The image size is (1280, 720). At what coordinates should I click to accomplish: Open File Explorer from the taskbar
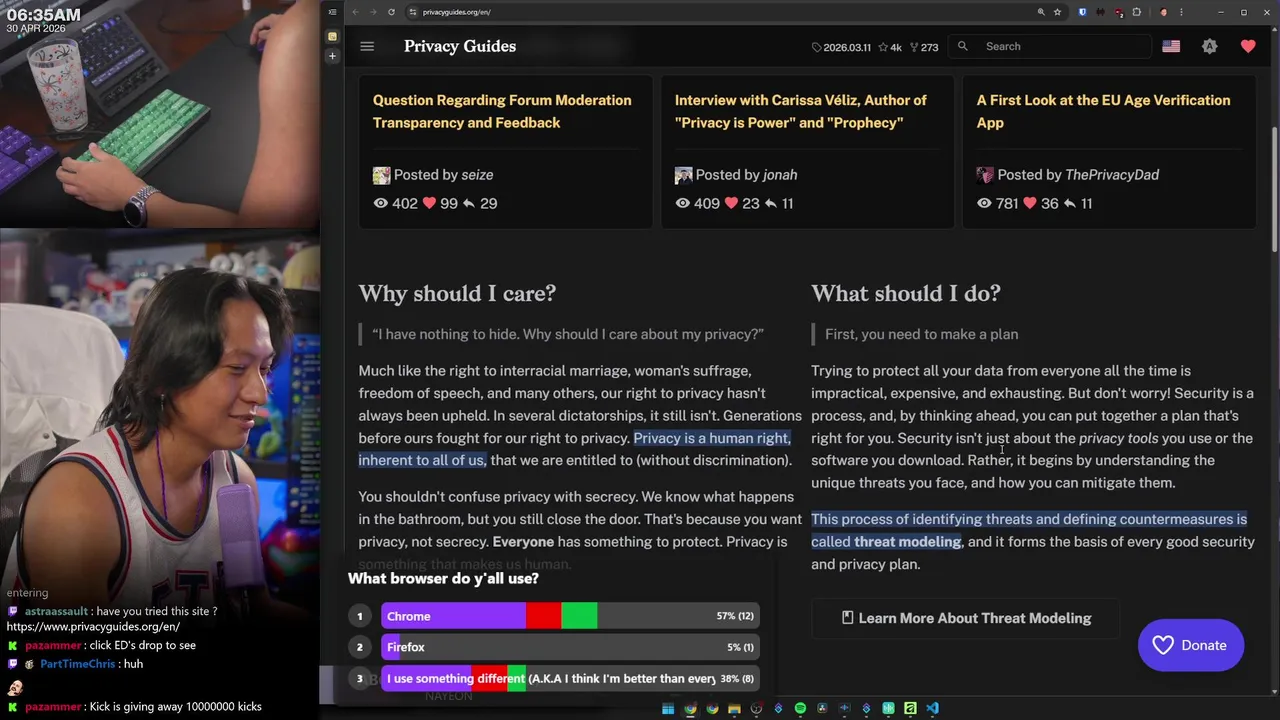coord(734,708)
